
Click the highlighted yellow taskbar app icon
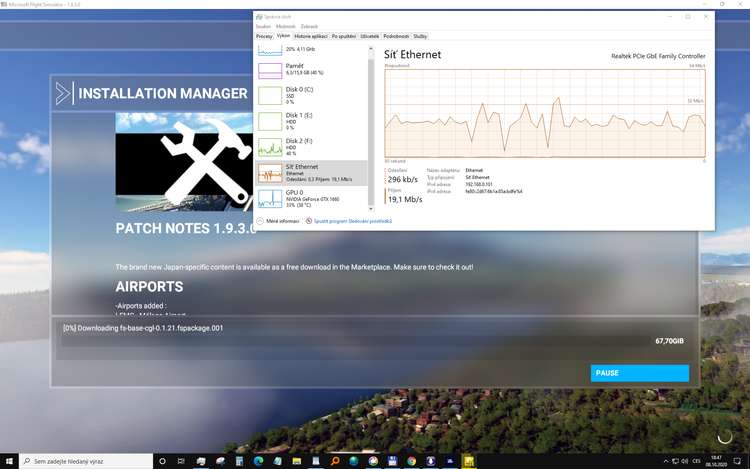pyautogui.click(x=469, y=461)
